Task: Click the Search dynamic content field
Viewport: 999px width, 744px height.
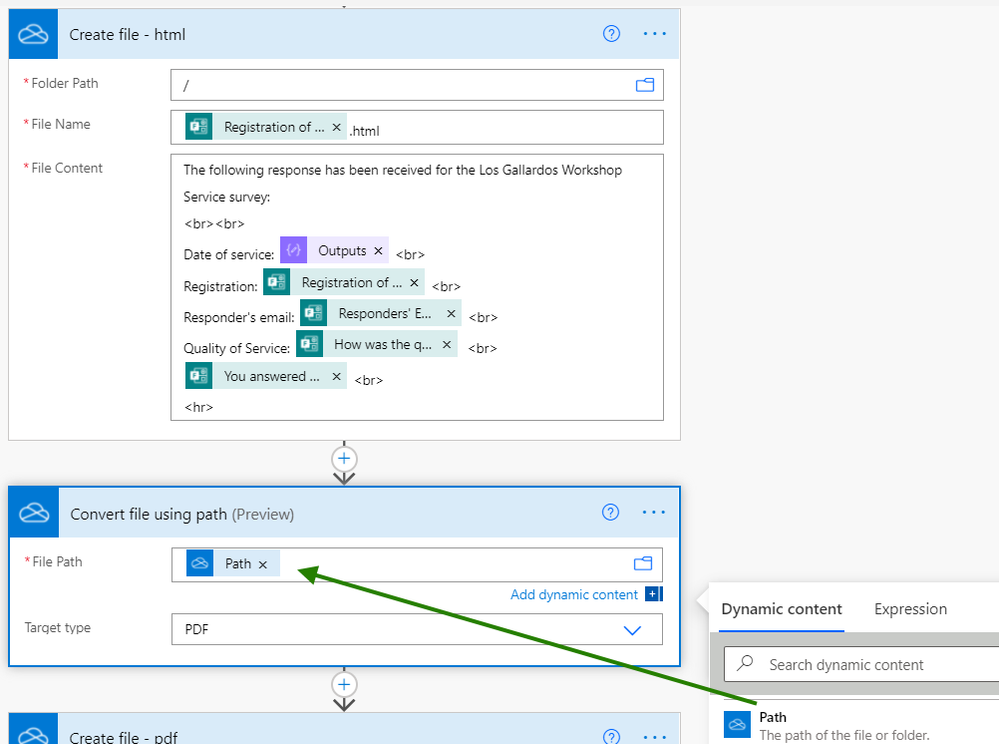Action: tap(861, 664)
